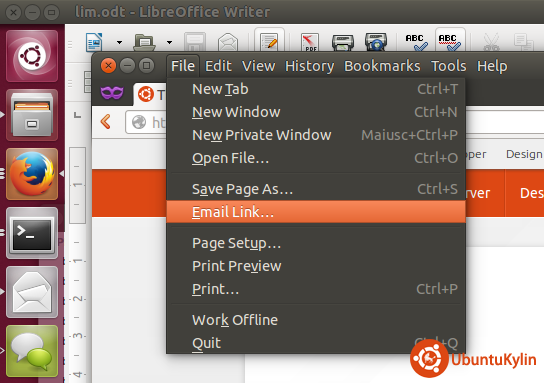Viewport: 544px width, 383px height.
Task: Click Writer vertical ruler
Action: [77, 264]
